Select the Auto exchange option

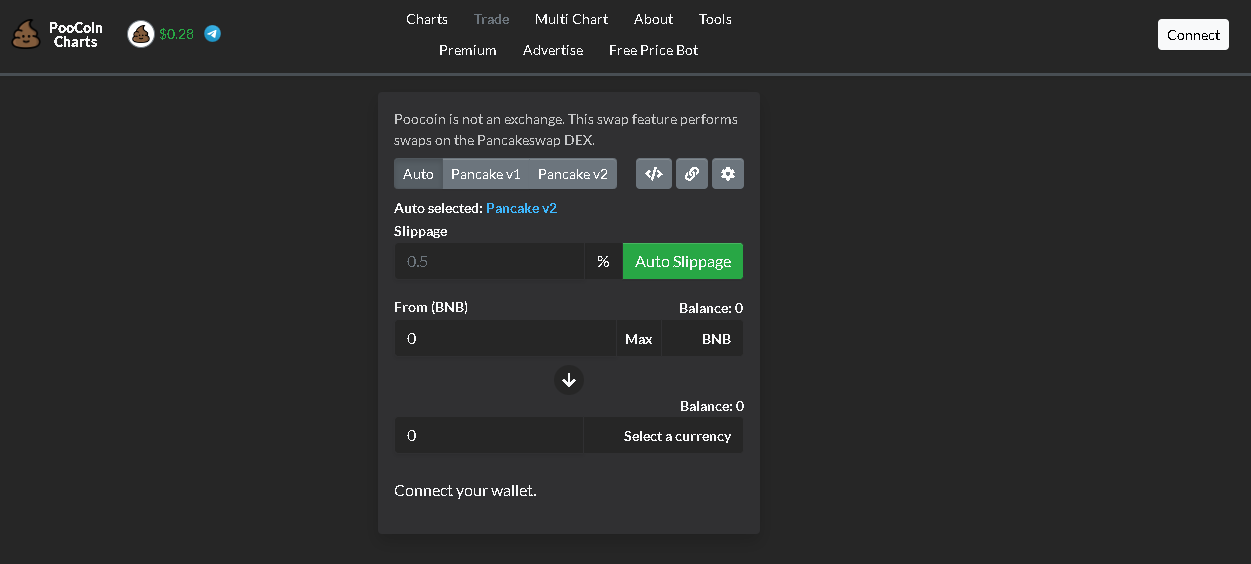click(x=418, y=174)
